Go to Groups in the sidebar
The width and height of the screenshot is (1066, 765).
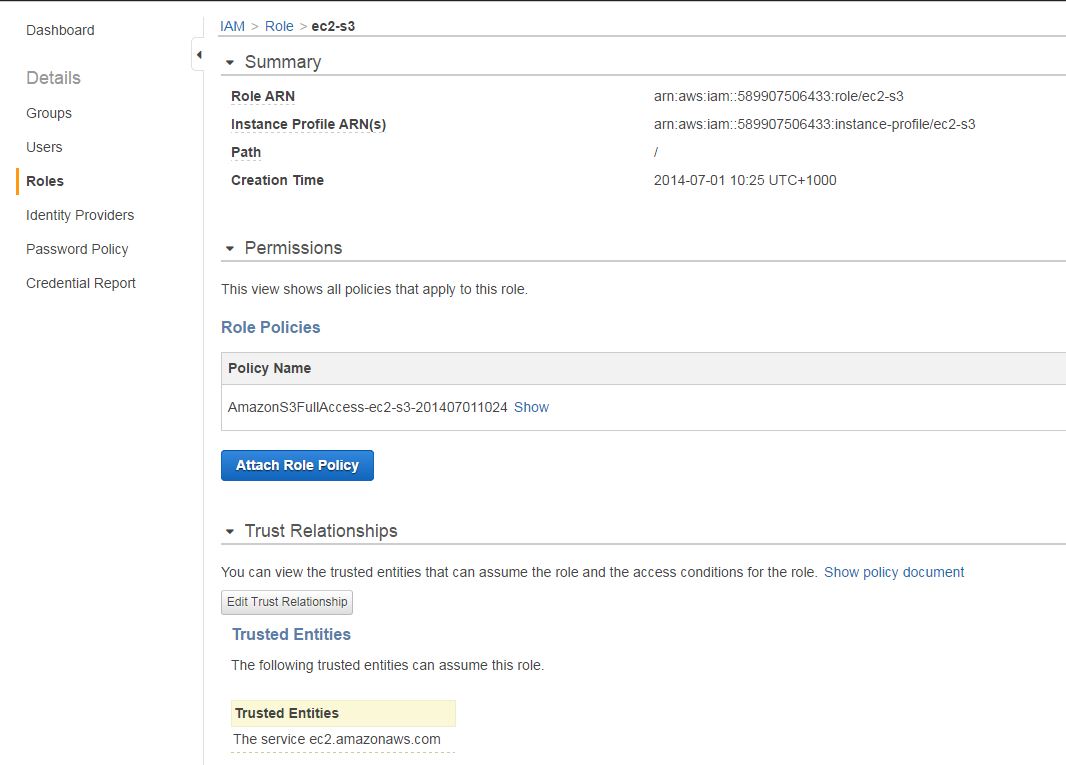(x=49, y=113)
